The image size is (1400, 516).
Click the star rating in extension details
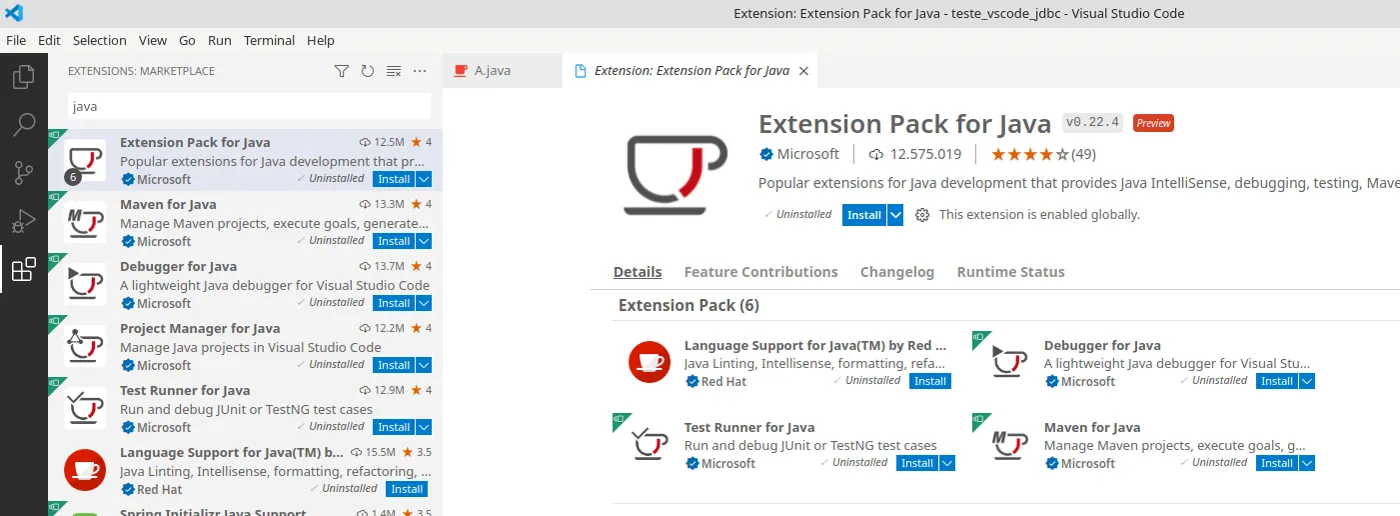[1029, 155]
